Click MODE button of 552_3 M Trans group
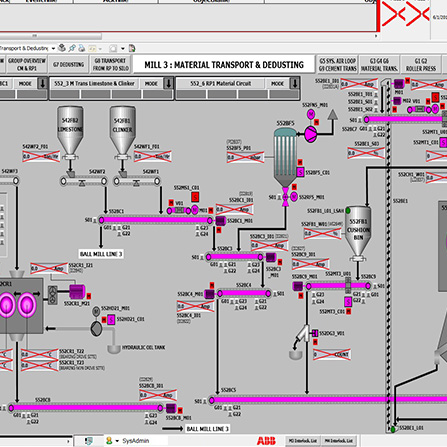This screenshot has height=447, width=447. pyautogui.click(x=151, y=83)
